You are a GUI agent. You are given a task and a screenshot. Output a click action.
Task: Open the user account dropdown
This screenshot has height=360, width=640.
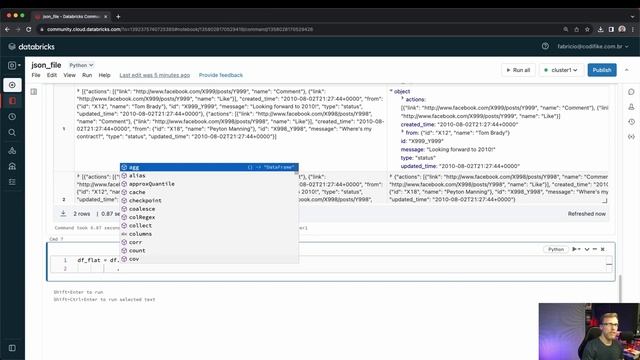[593, 47]
